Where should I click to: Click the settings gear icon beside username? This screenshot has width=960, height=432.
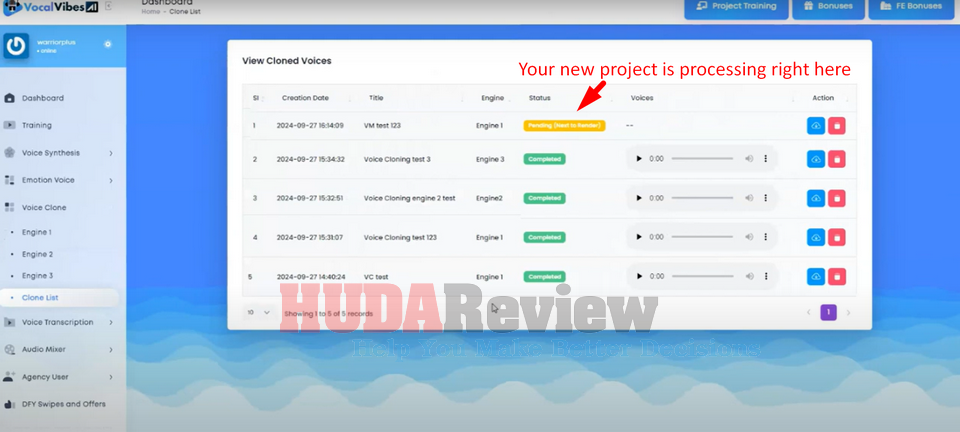(x=108, y=44)
